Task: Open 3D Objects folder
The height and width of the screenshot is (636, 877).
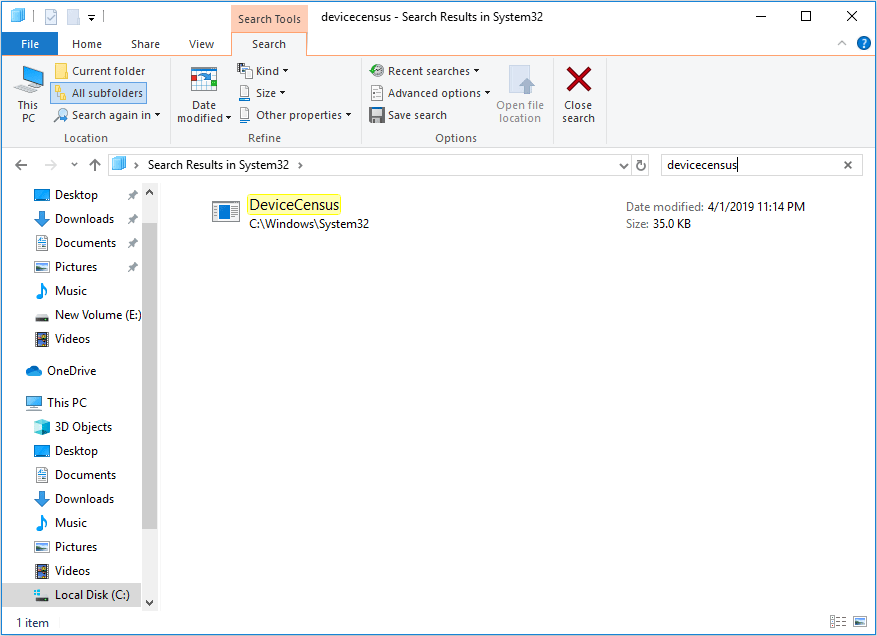Action: coord(83,427)
